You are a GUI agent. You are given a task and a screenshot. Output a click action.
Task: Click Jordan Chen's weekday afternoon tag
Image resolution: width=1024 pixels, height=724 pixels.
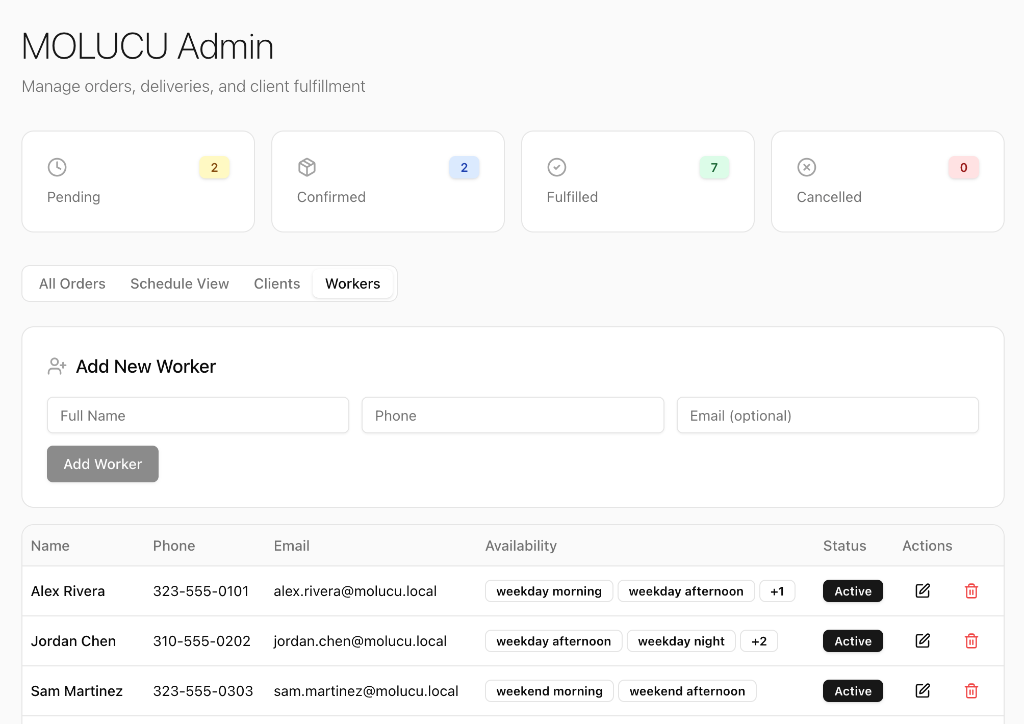[x=553, y=641]
